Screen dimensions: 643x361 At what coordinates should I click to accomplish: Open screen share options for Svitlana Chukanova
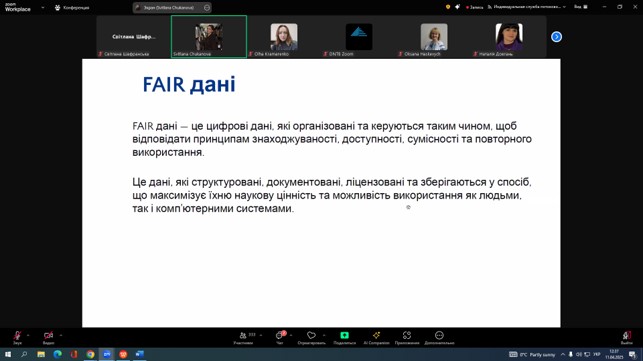tap(207, 7)
